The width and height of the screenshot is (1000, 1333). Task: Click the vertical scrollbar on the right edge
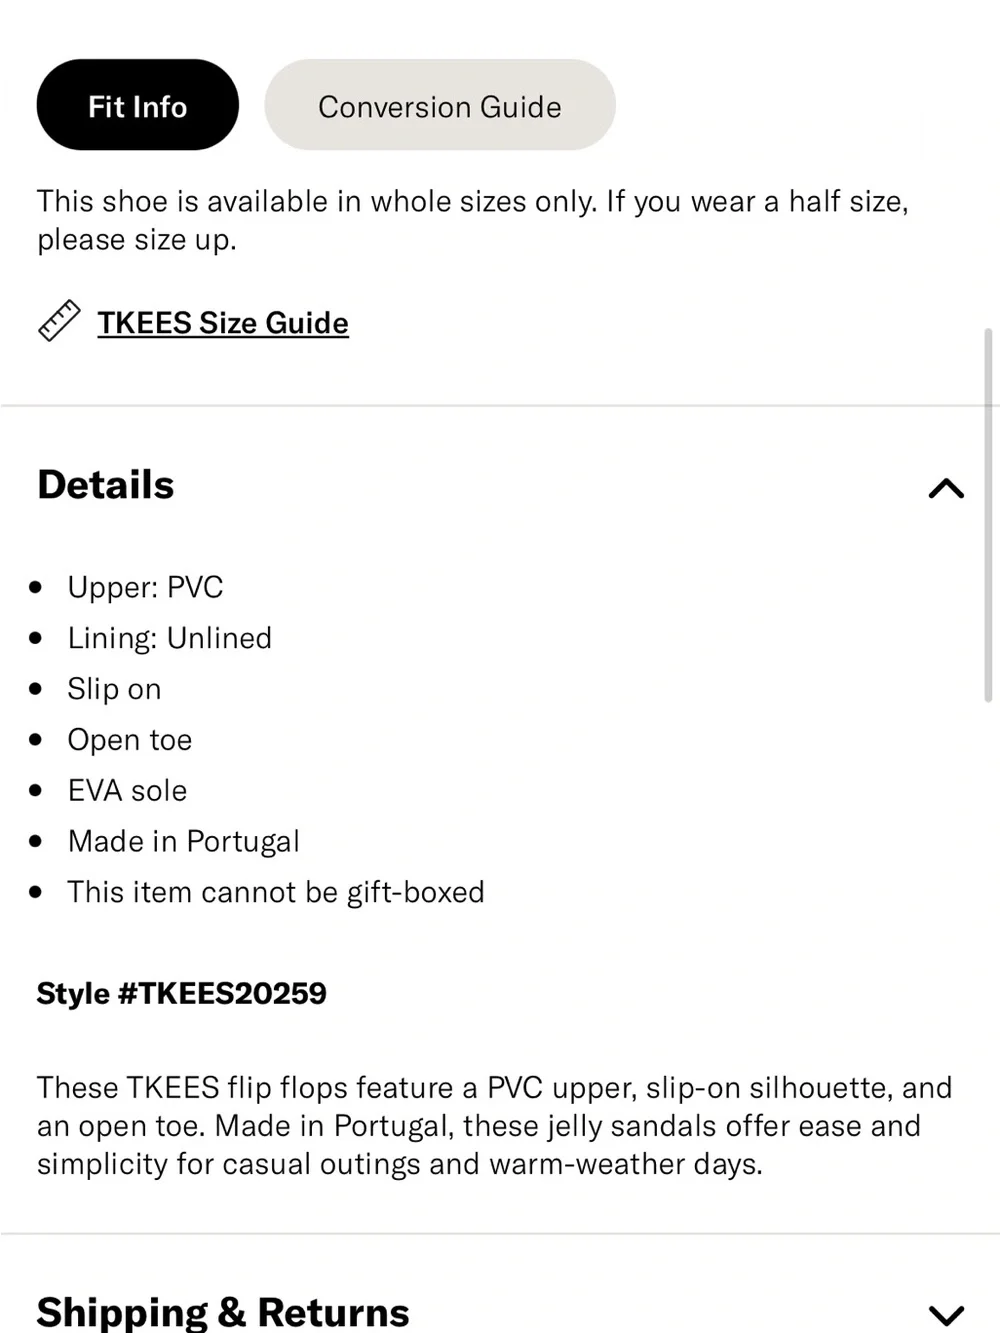989,515
